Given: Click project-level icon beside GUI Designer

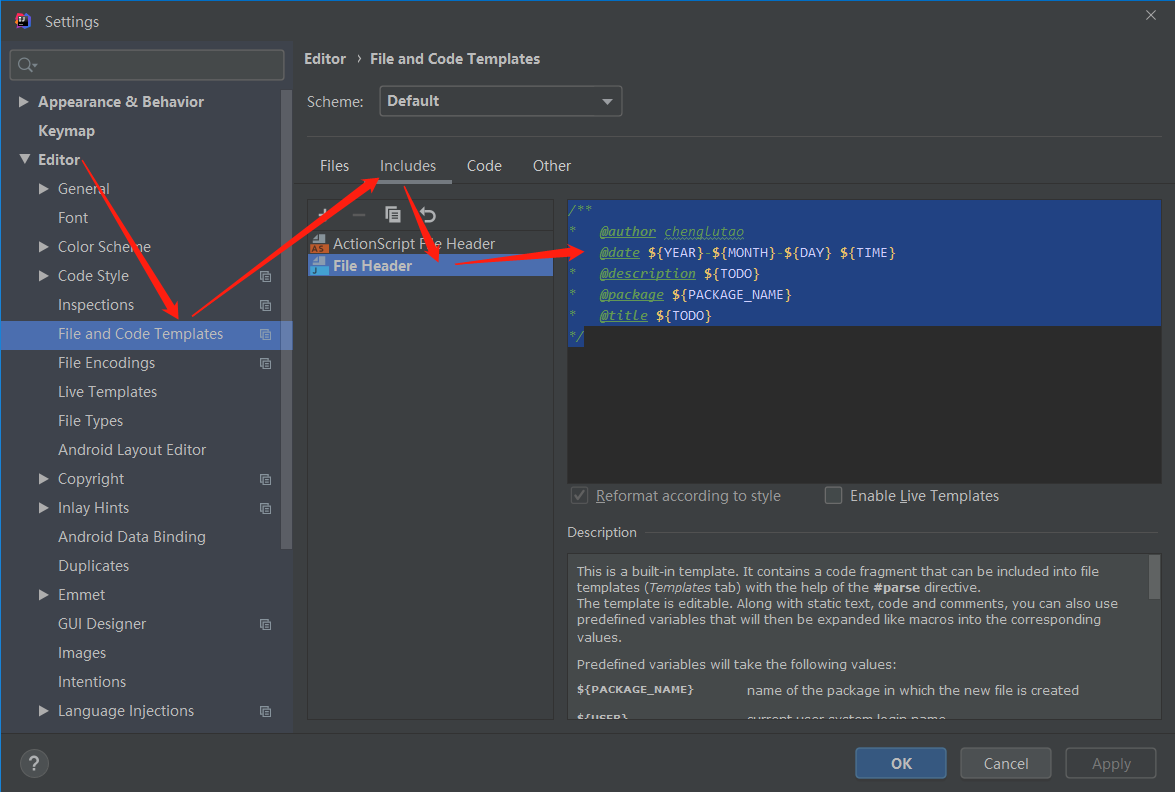Looking at the screenshot, I should pyautogui.click(x=265, y=624).
